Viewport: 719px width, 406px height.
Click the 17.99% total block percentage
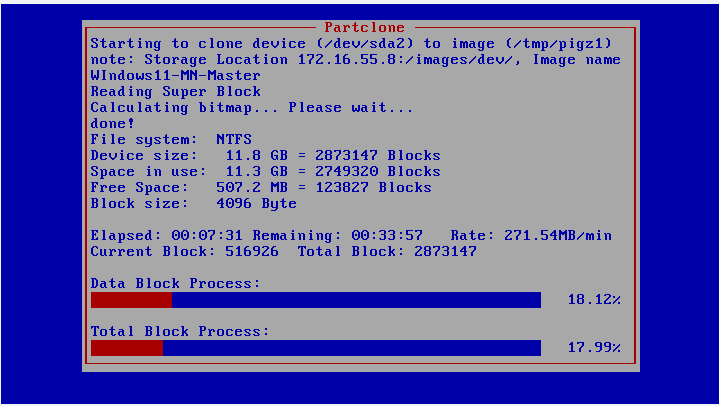(x=594, y=347)
